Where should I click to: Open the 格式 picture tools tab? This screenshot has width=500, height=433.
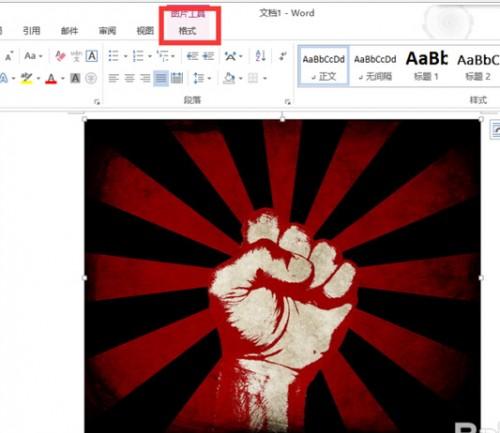tap(188, 31)
